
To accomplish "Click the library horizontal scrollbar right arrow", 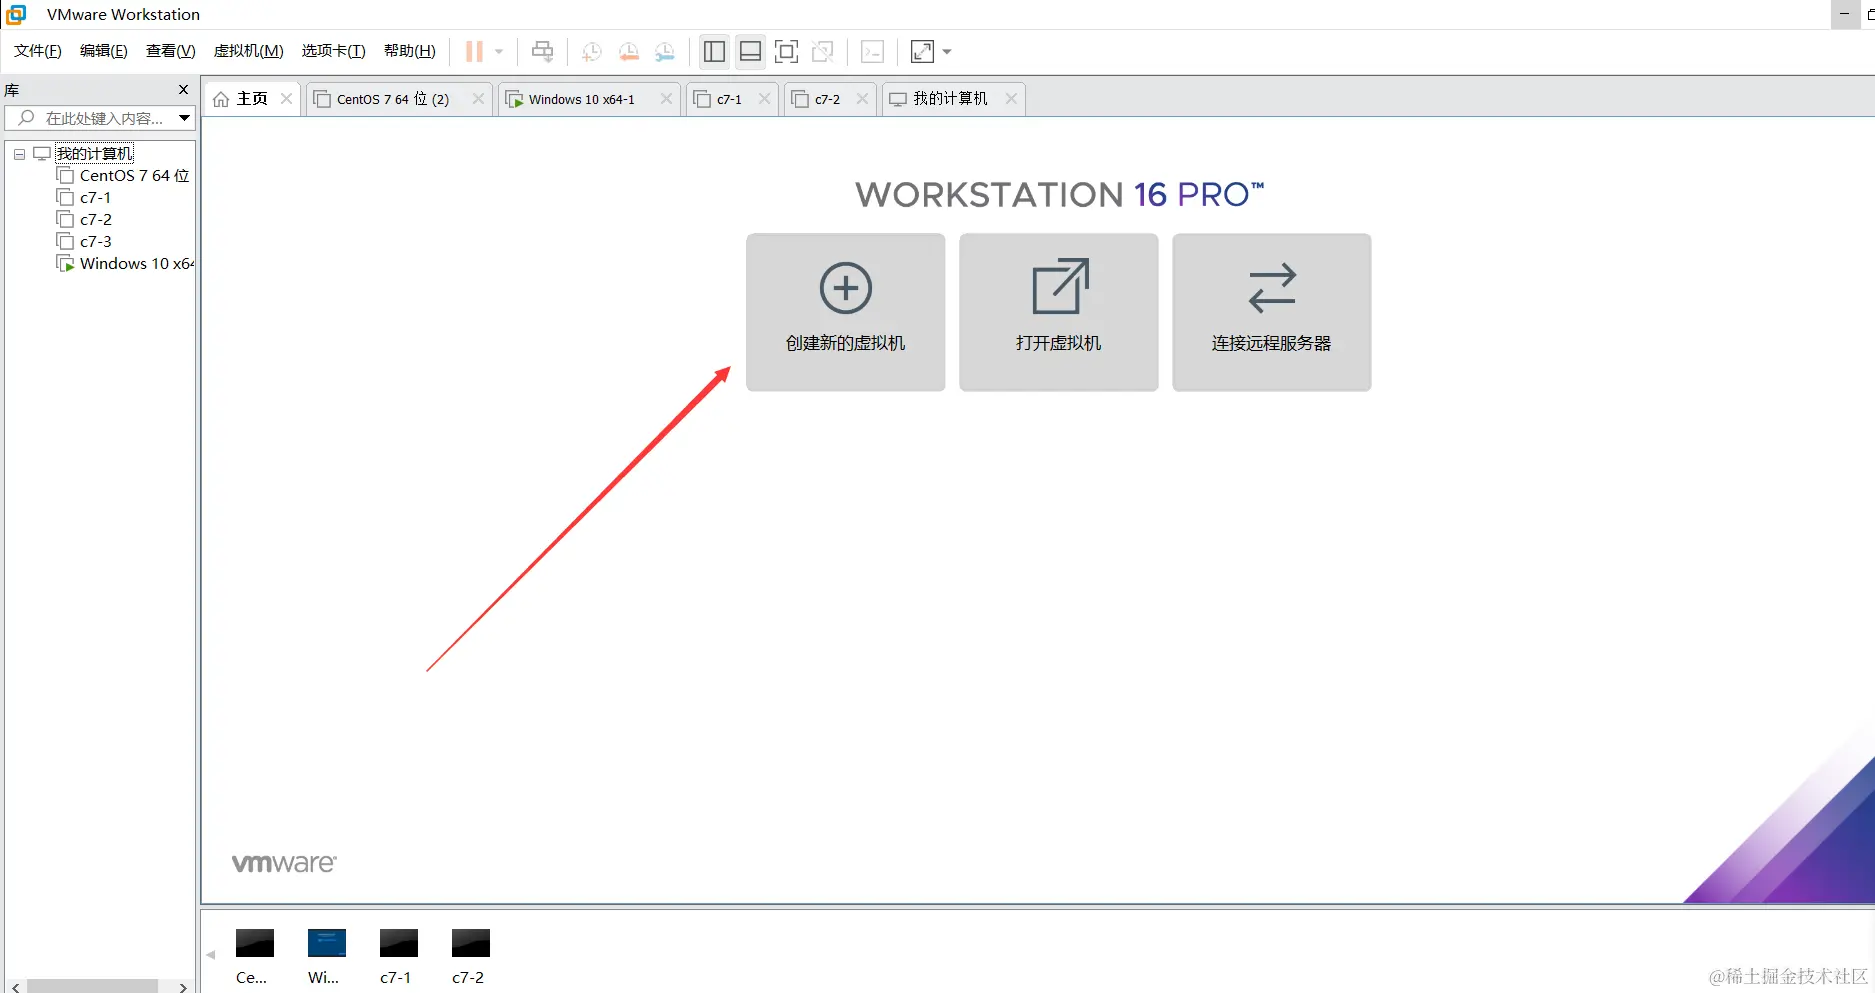I will coord(183,986).
